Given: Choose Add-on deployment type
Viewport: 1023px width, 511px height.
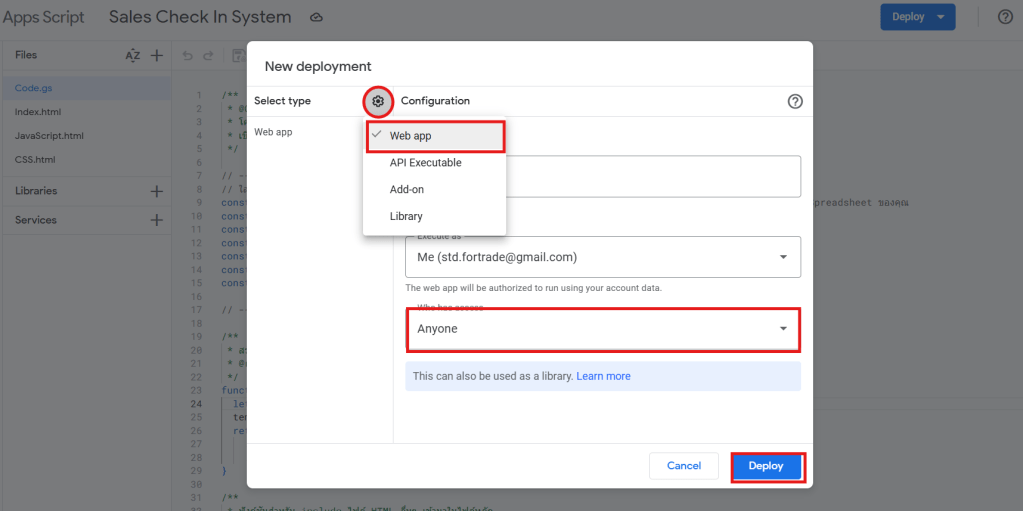Looking at the screenshot, I should (407, 189).
